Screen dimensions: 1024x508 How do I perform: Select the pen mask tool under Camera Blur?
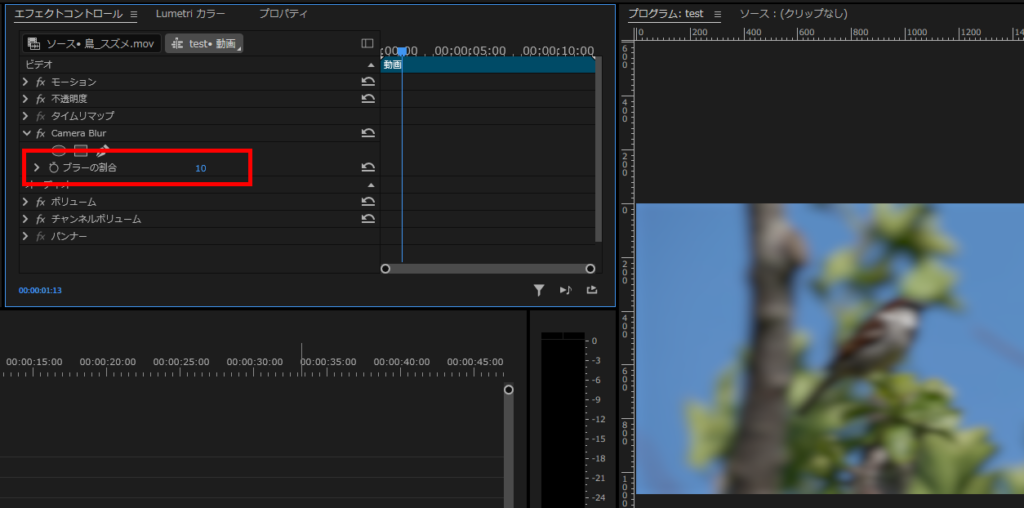coord(102,150)
